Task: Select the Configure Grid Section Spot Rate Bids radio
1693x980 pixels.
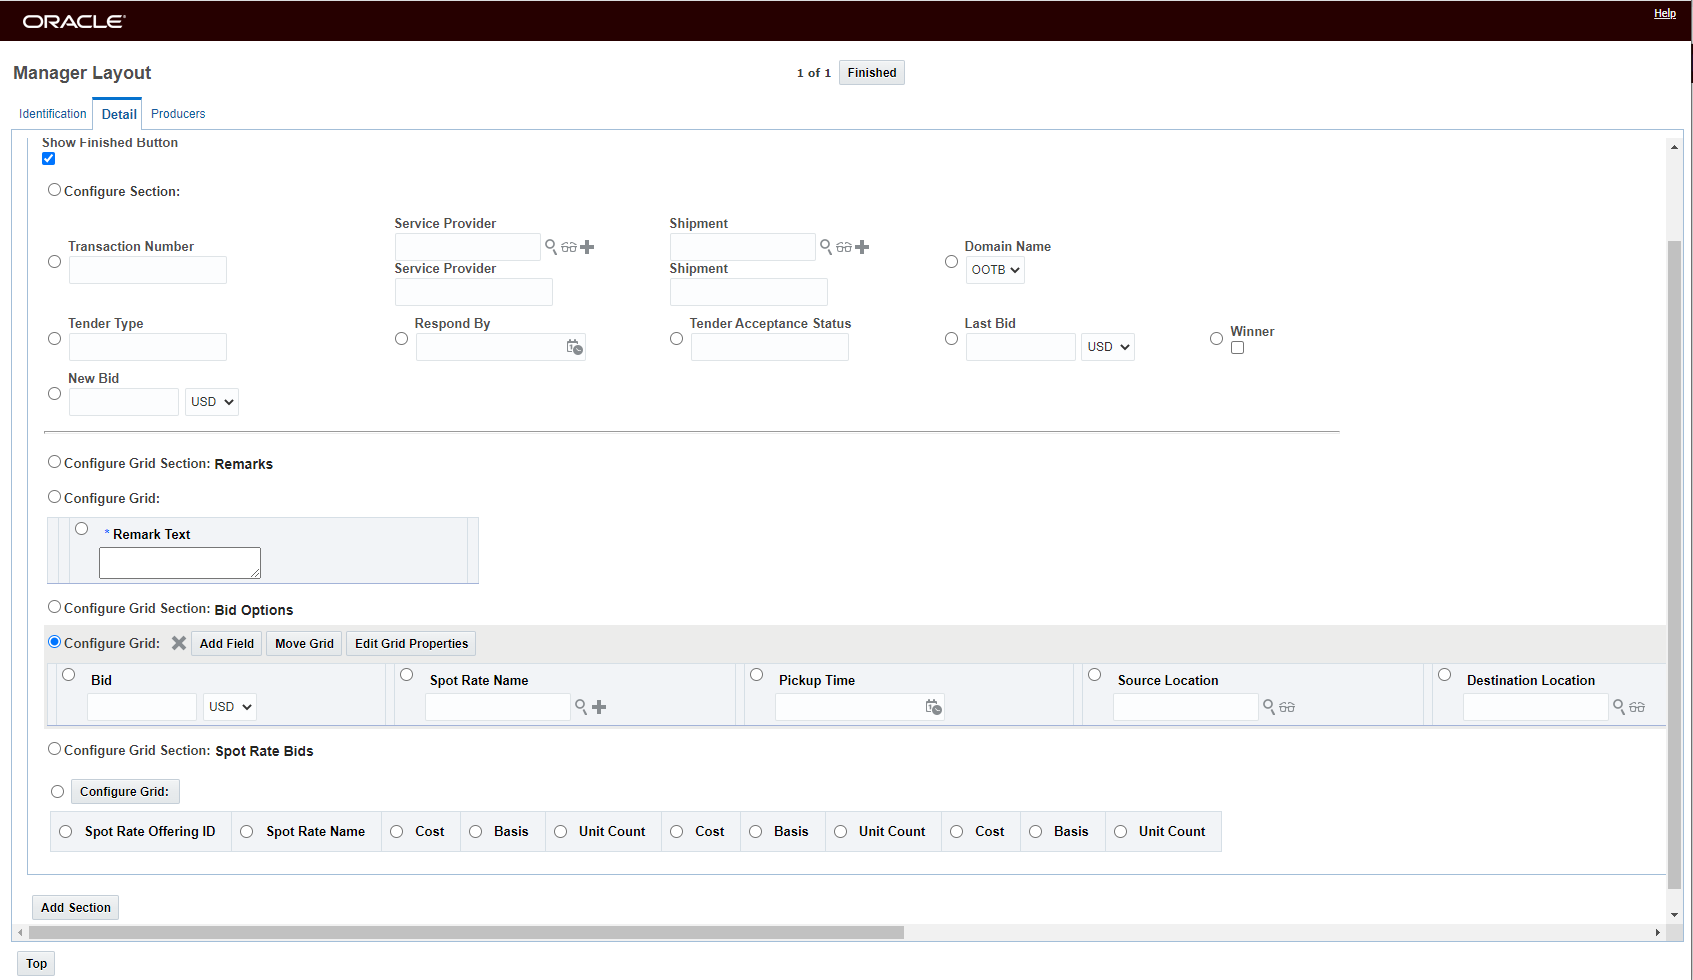Action: (x=55, y=749)
